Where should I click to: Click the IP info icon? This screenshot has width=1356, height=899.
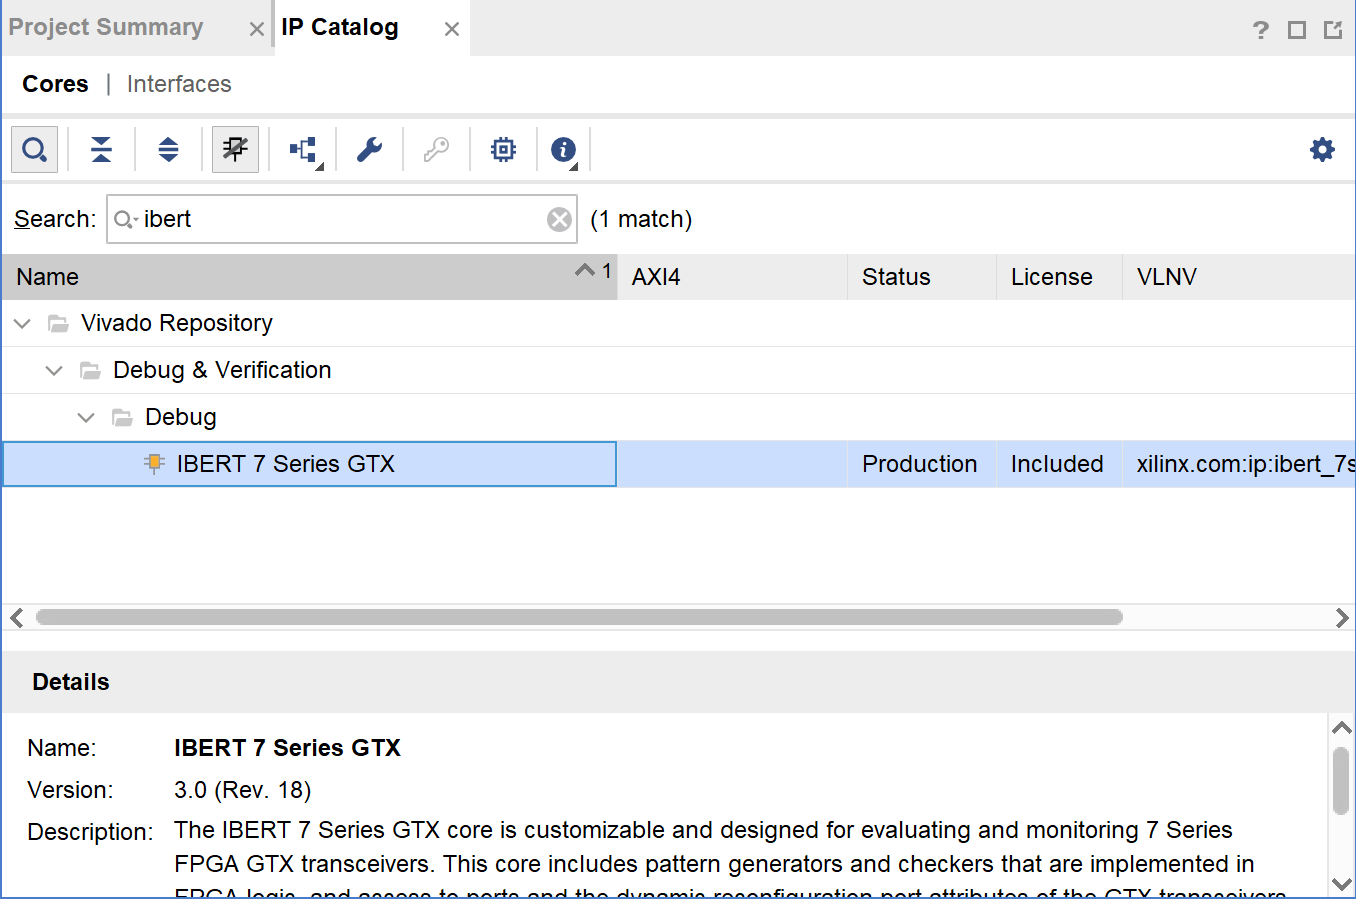pos(563,150)
